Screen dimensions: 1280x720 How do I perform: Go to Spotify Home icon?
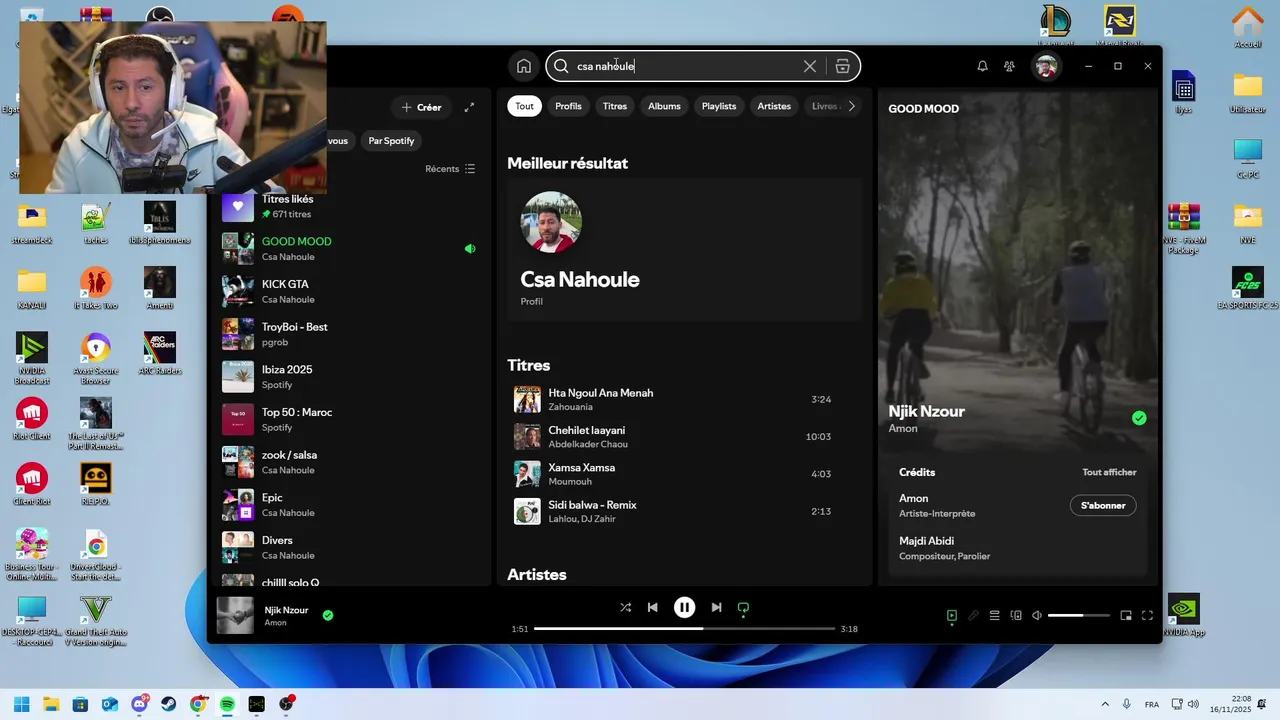point(523,66)
